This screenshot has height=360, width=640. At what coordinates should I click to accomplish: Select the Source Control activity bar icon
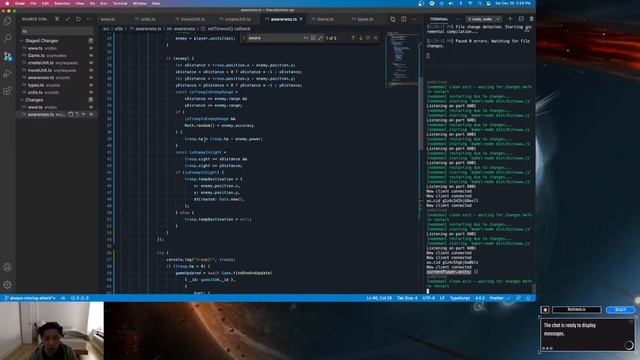(7, 56)
